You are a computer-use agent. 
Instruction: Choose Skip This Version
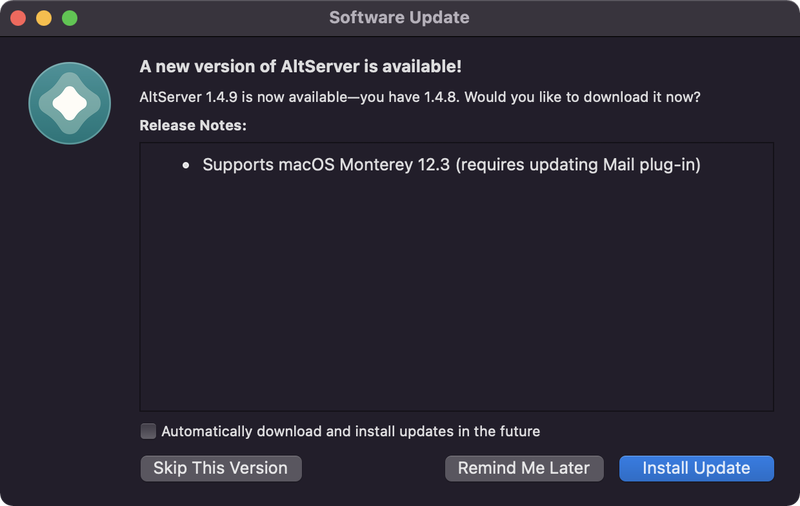coord(221,468)
